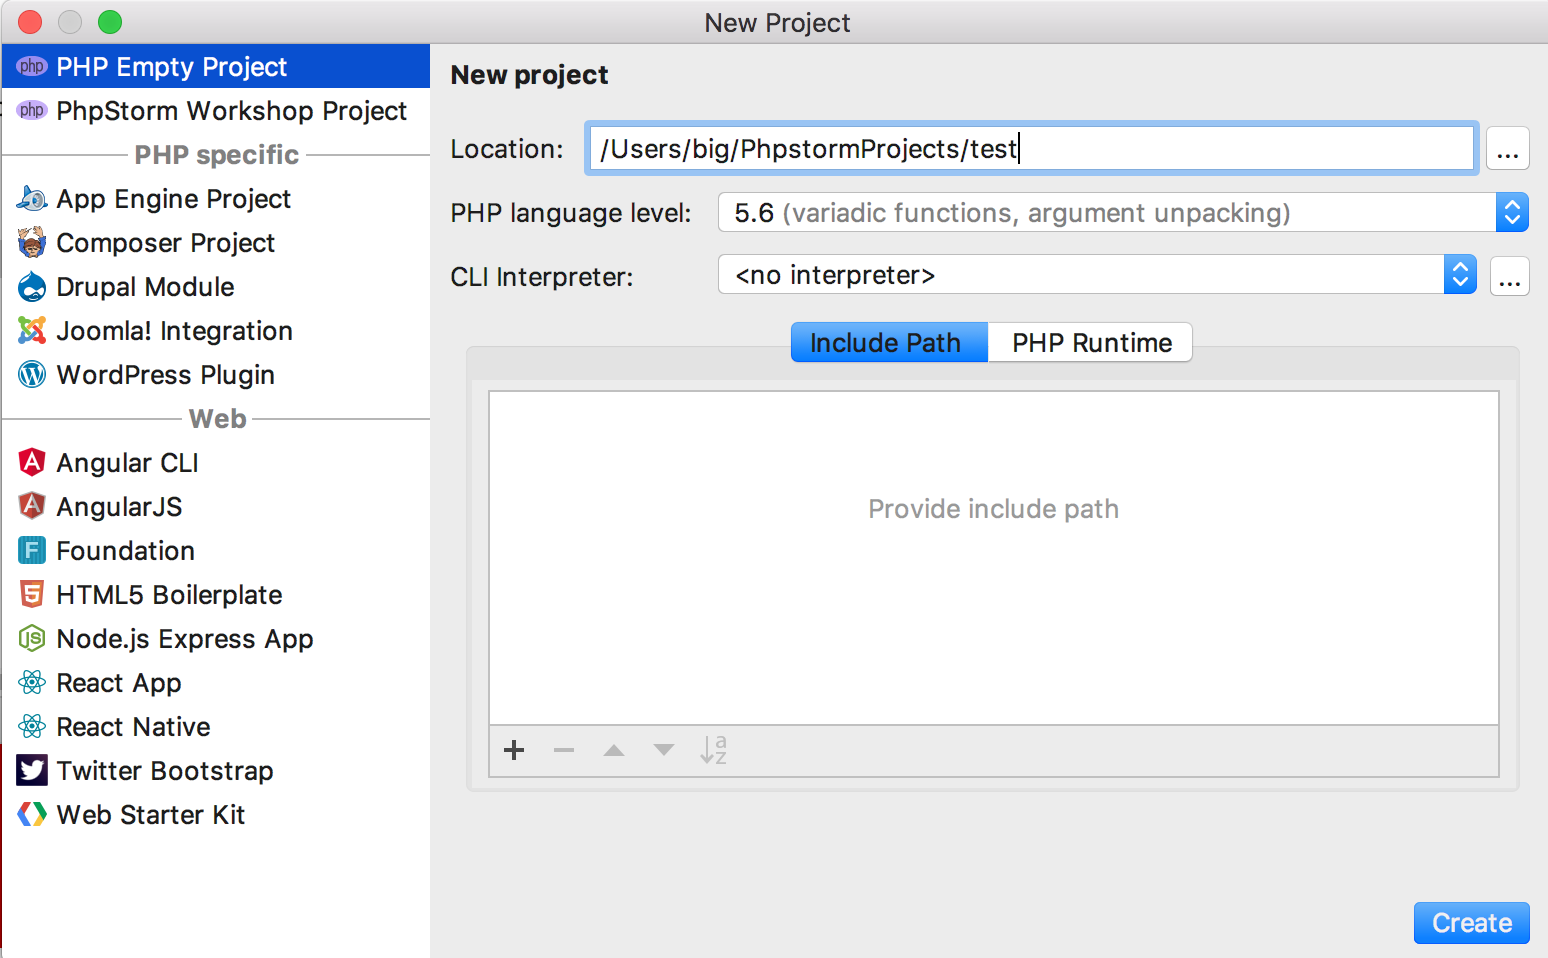Click the Twitter Bootstrap bird icon
Image resolution: width=1548 pixels, height=958 pixels.
[x=32, y=770]
